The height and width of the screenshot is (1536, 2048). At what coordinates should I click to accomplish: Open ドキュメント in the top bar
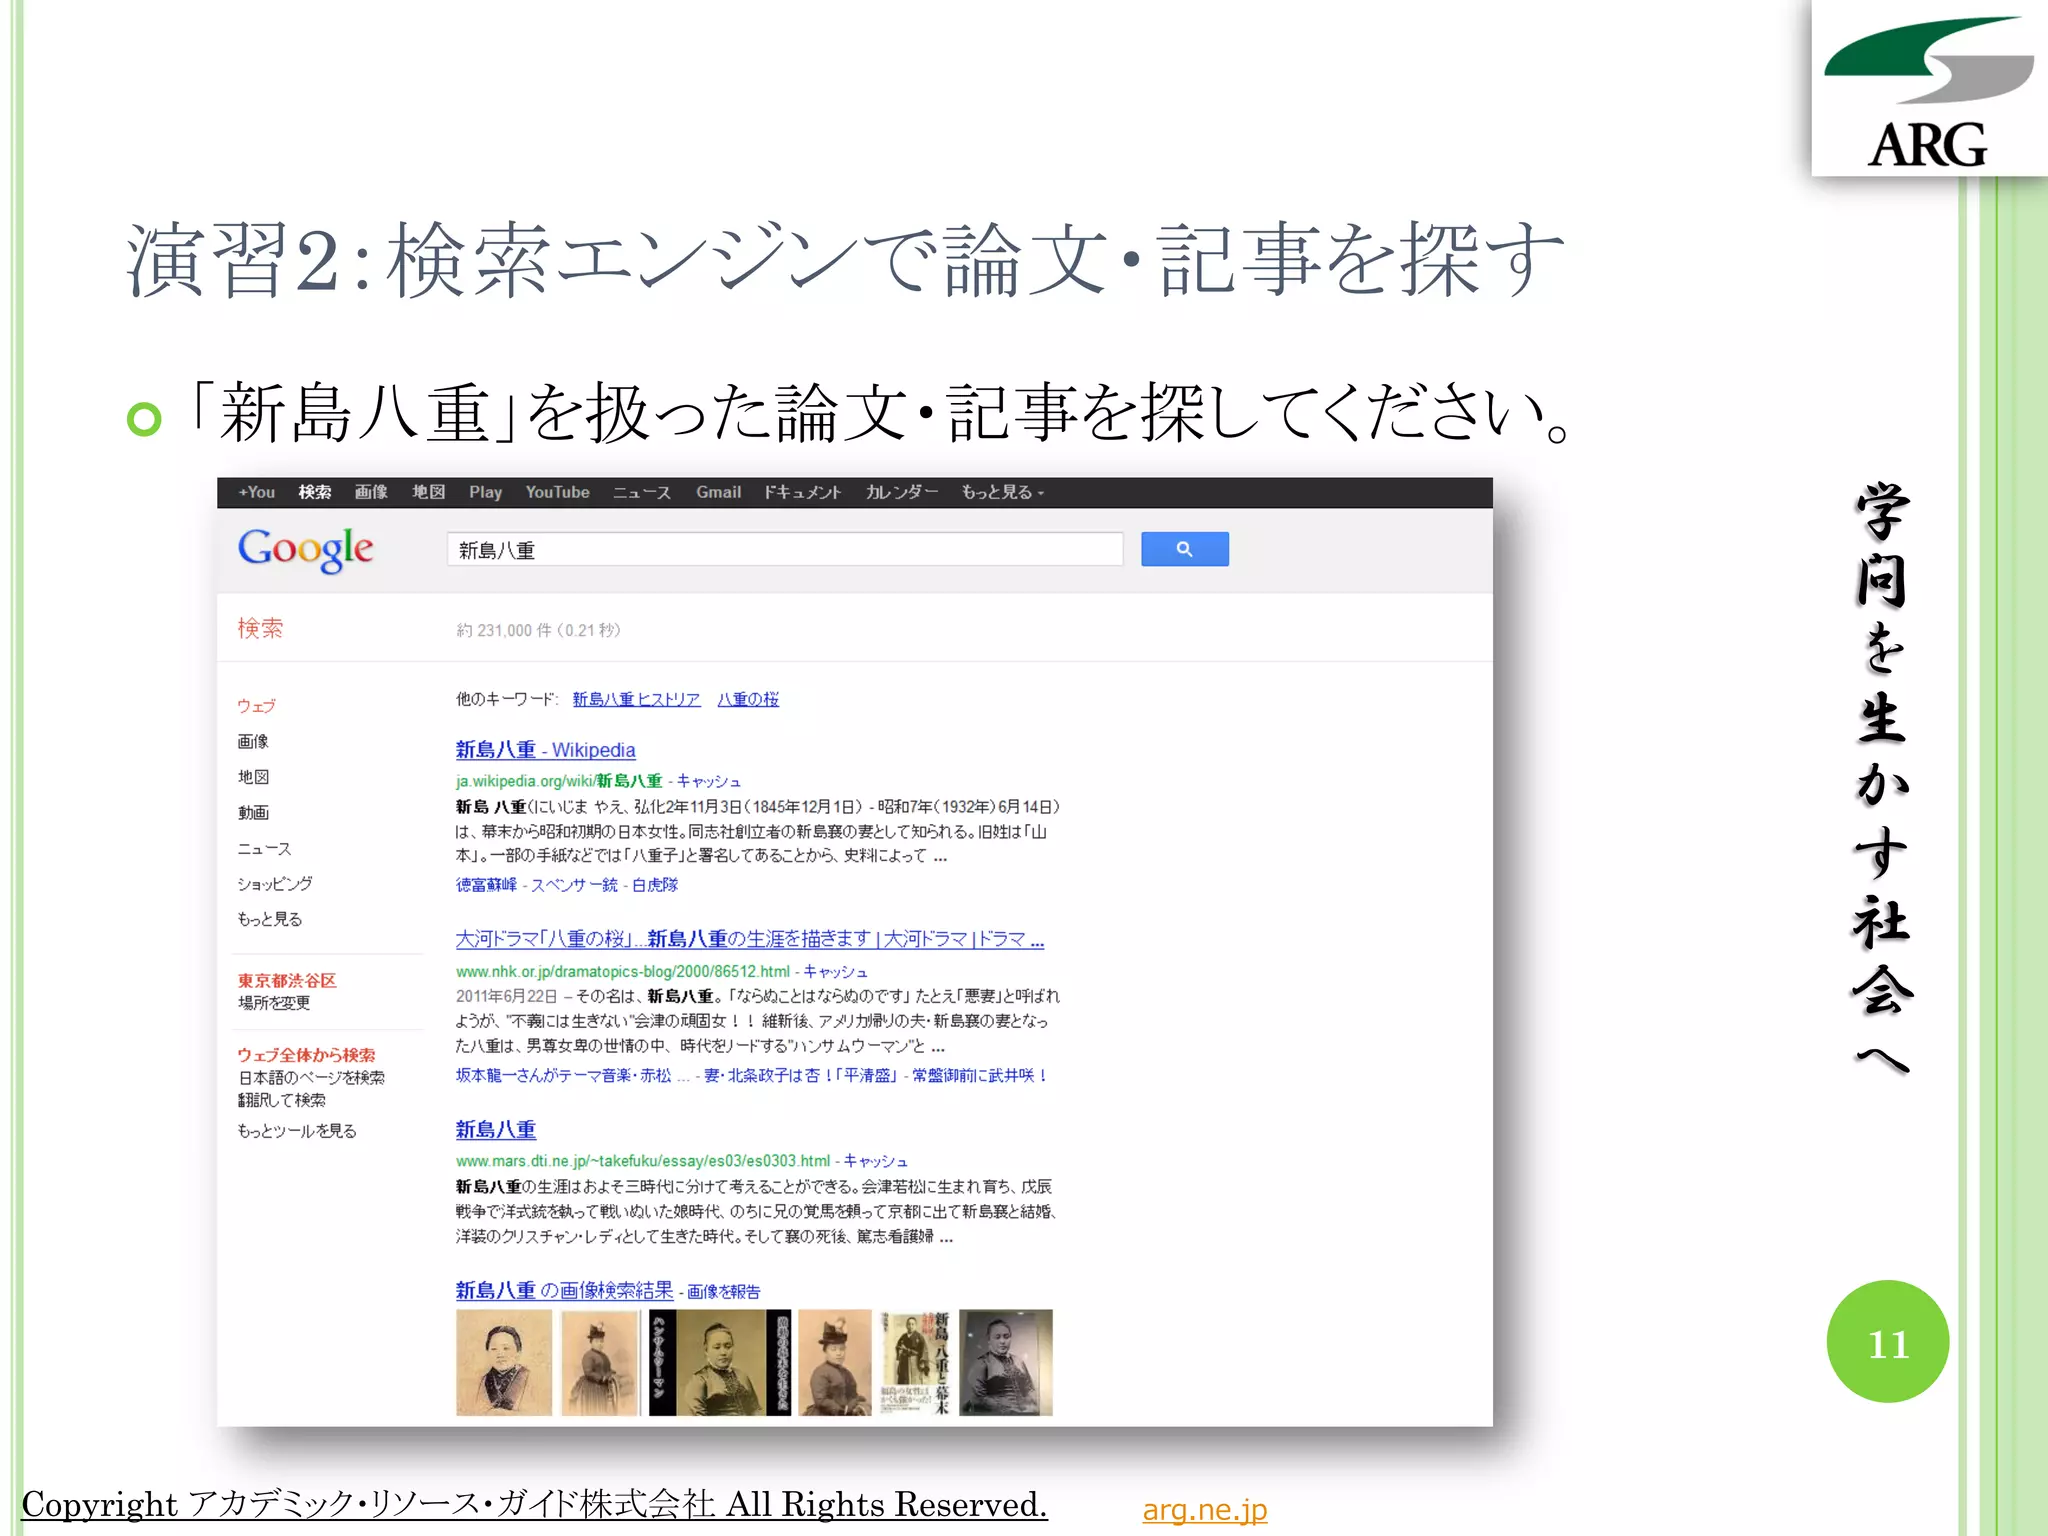point(802,492)
